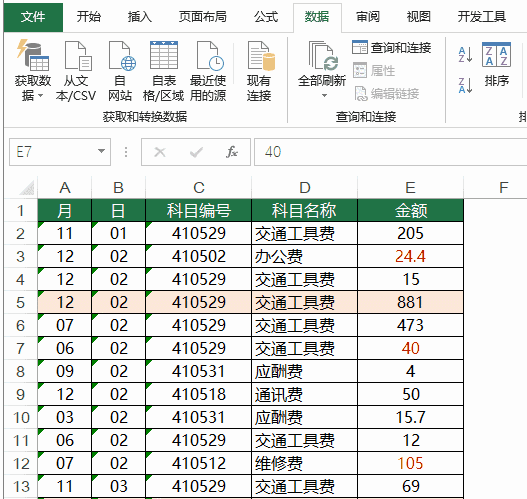Click the Insert Function fx icon
Screen dimensions: 527x499
[x=232, y=152]
